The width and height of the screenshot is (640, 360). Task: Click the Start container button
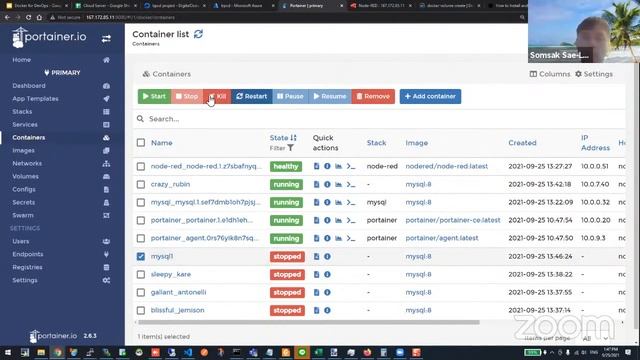pos(154,96)
